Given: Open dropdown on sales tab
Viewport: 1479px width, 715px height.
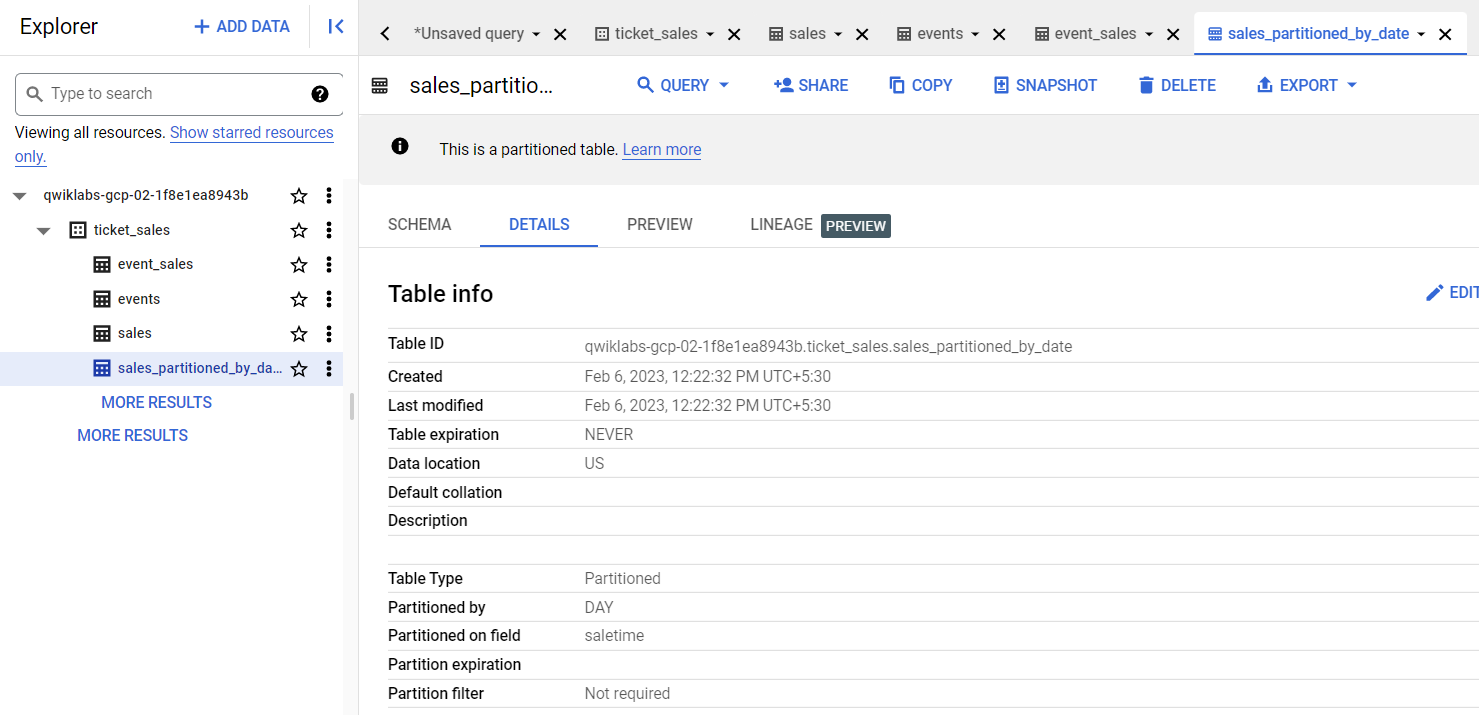Looking at the screenshot, I should 838,34.
